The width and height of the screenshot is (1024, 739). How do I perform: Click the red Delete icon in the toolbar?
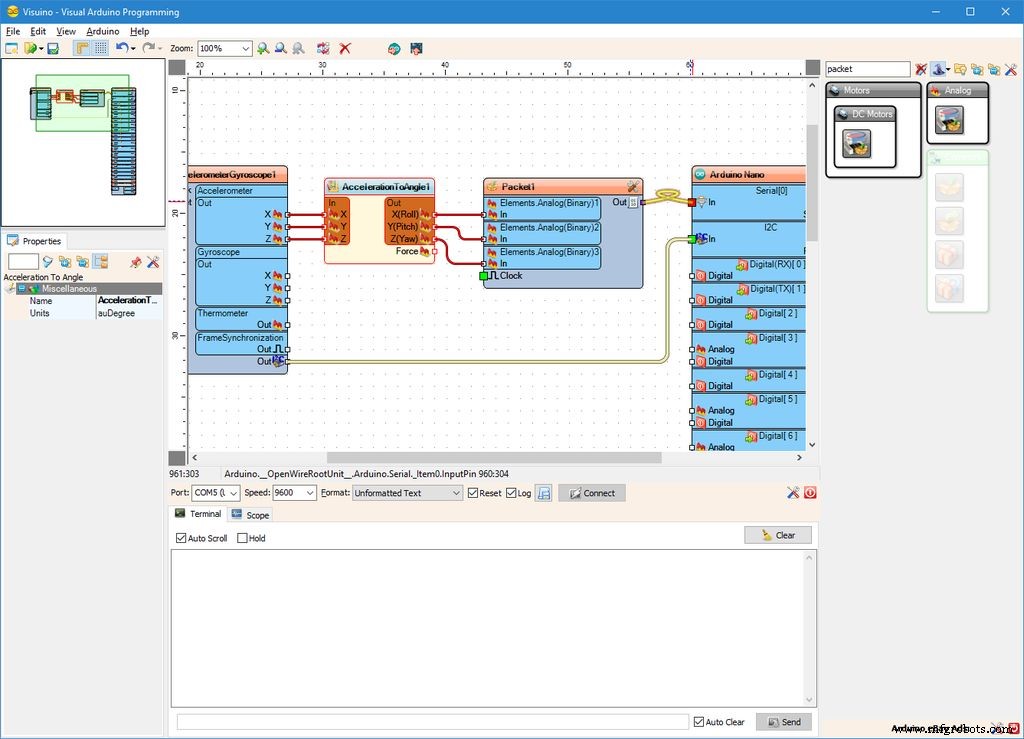click(x=346, y=48)
